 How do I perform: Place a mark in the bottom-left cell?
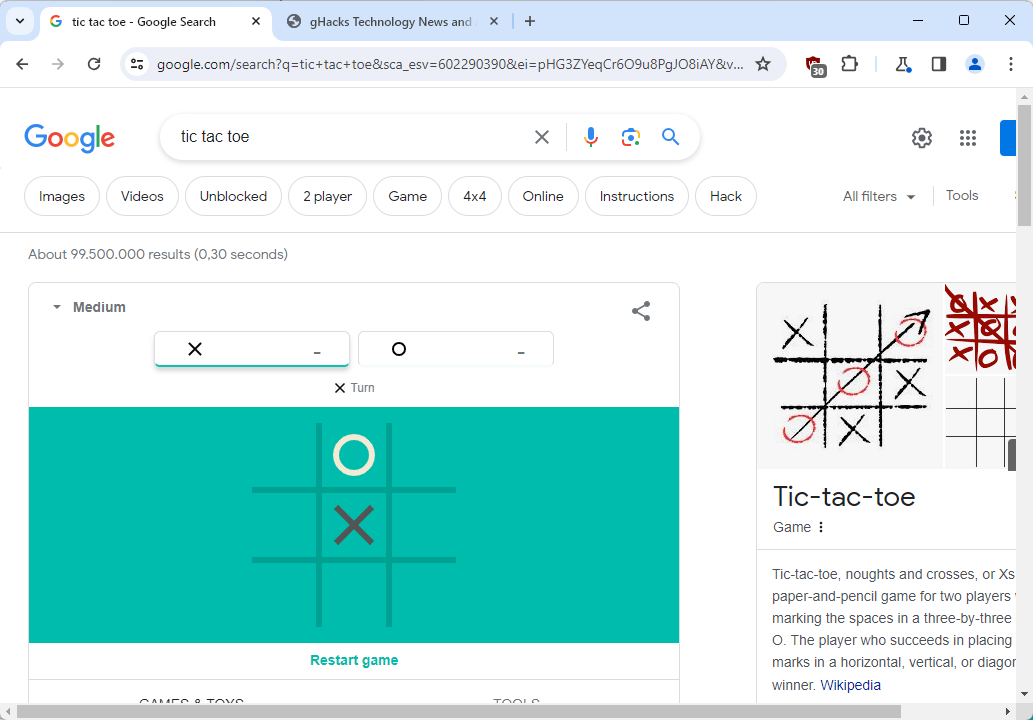click(x=285, y=594)
